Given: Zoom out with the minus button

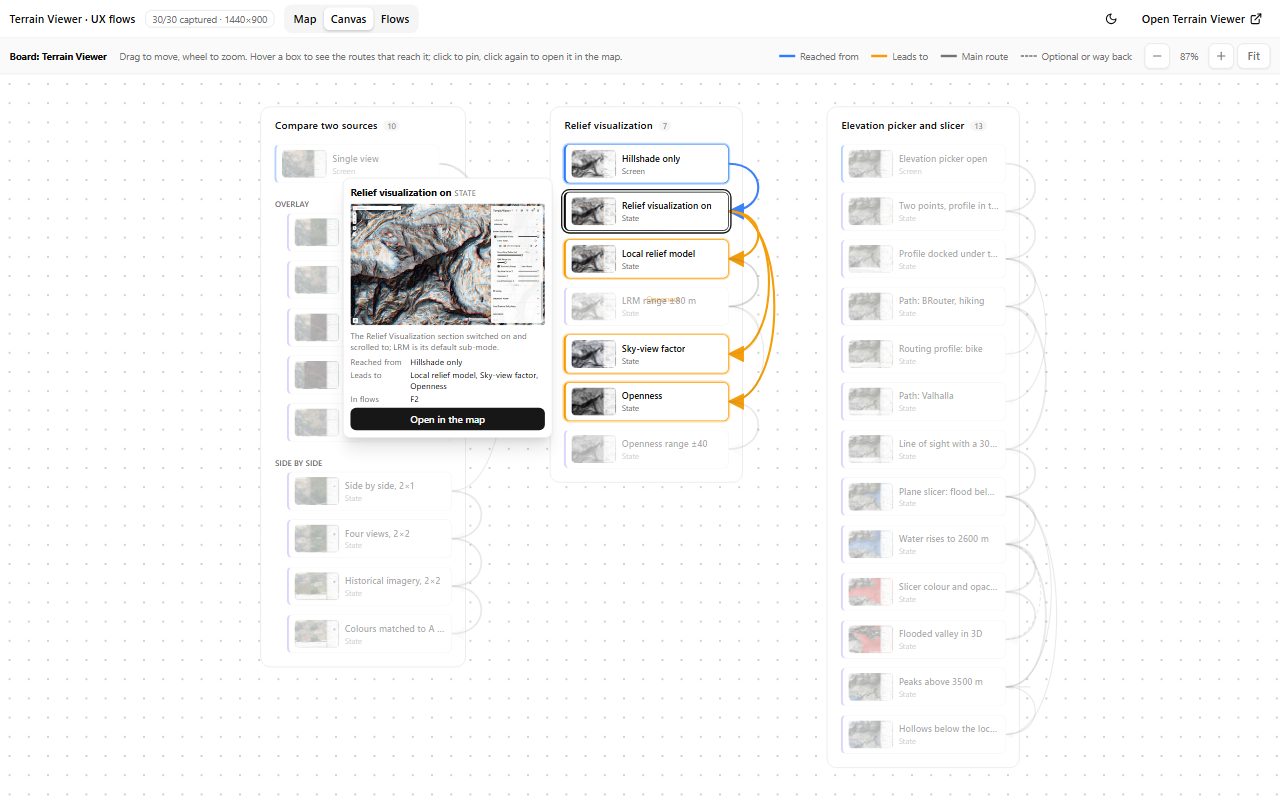Looking at the screenshot, I should (1157, 57).
